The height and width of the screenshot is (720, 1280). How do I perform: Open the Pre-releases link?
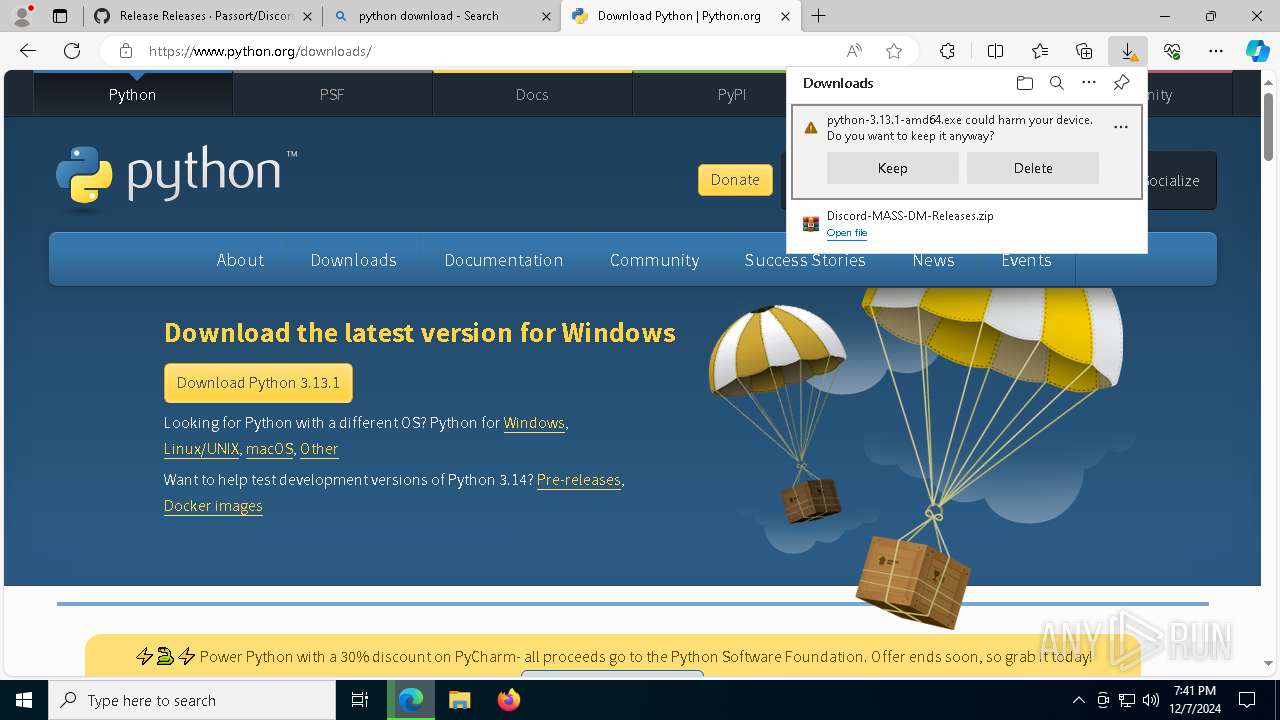tap(579, 480)
